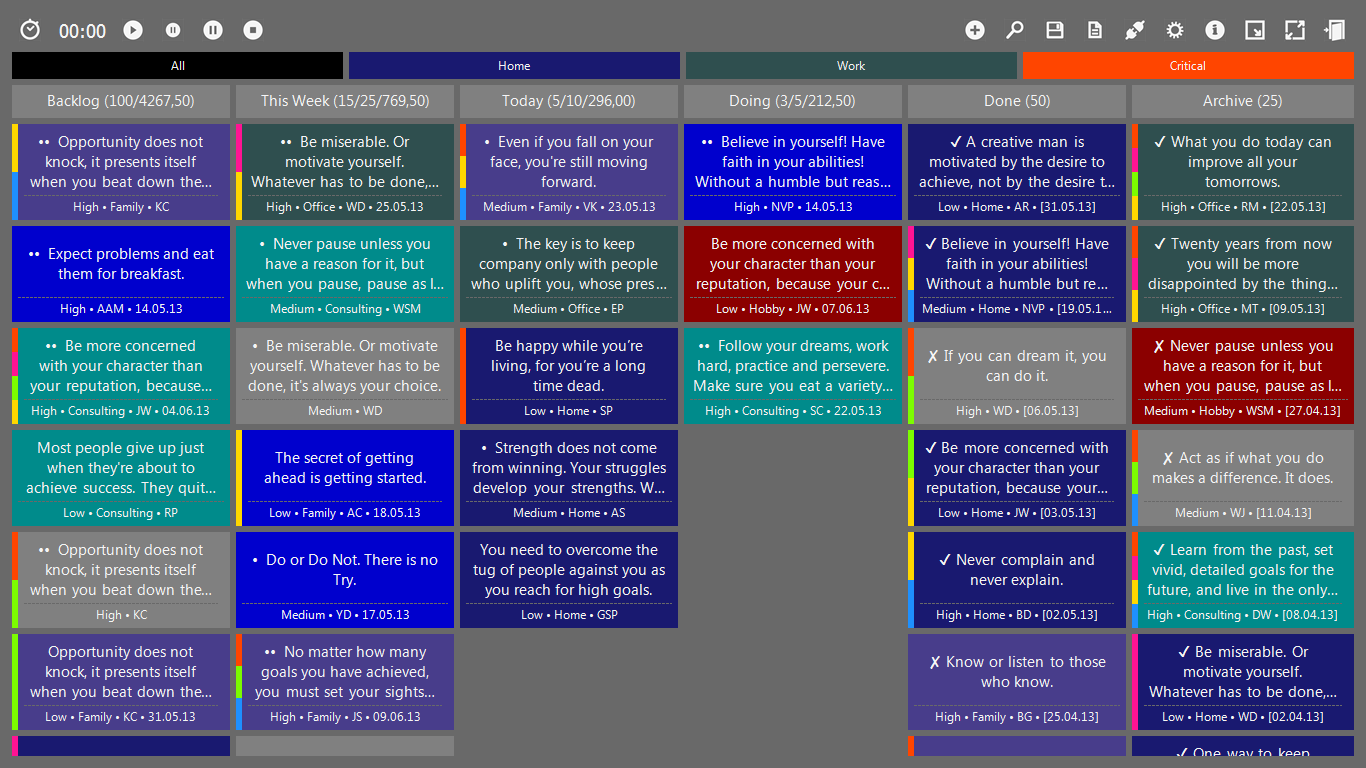Open the 'Expect problems and eat them' card
The image size is (1366, 768).
[x=121, y=273]
